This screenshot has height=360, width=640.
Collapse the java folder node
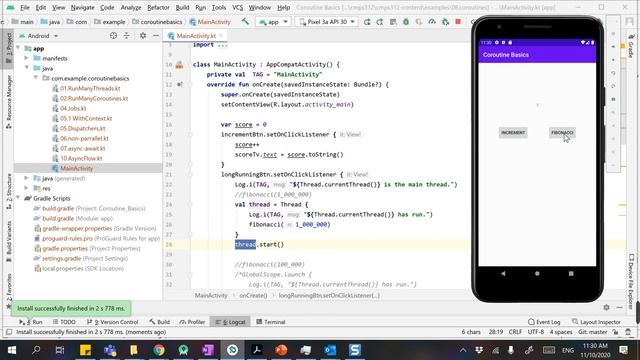click(27, 68)
